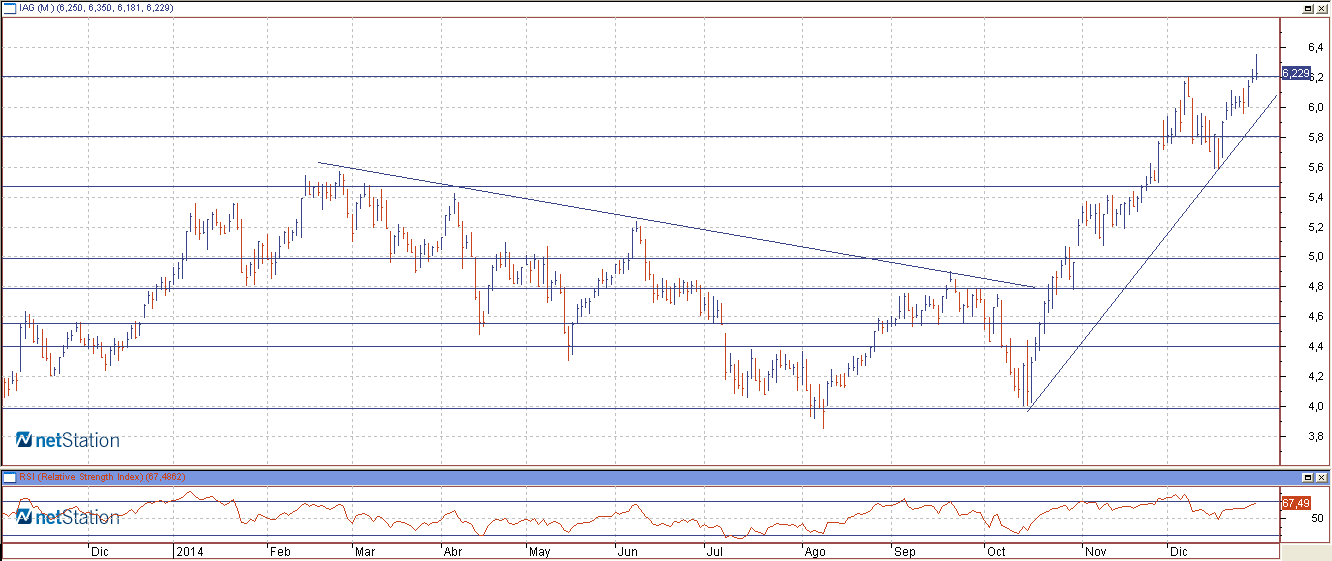
Task: Click the 3,8 price axis label
Action: pos(1316,437)
